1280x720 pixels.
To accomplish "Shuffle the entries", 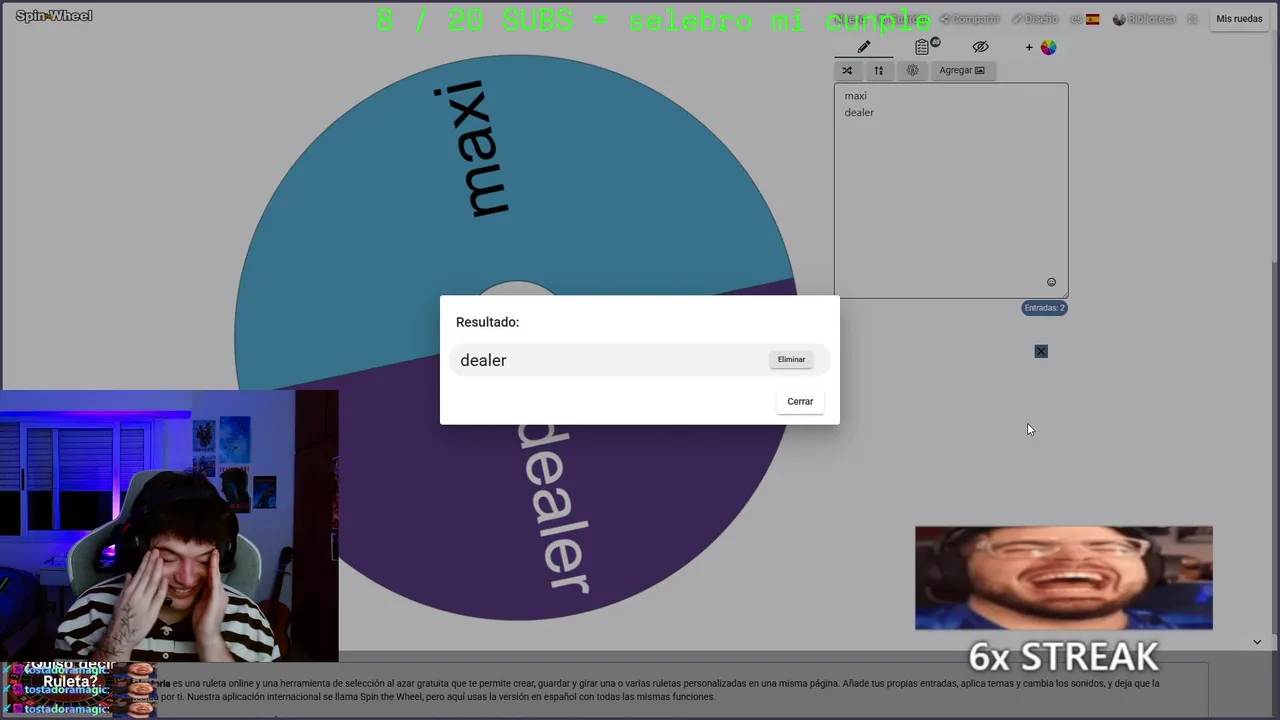I will tap(847, 70).
